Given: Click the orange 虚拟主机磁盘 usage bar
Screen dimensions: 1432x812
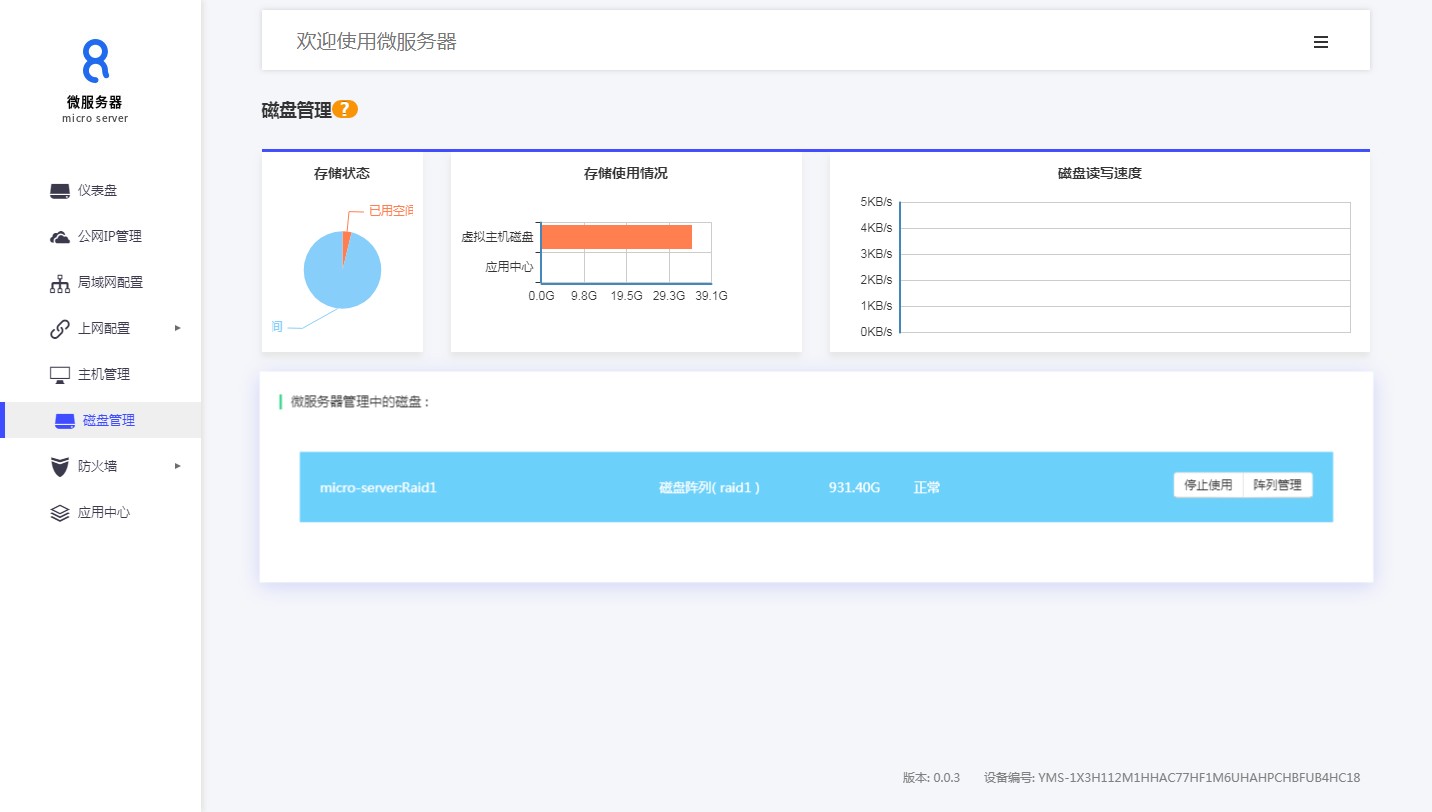Looking at the screenshot, I should [x=616, y=237].
